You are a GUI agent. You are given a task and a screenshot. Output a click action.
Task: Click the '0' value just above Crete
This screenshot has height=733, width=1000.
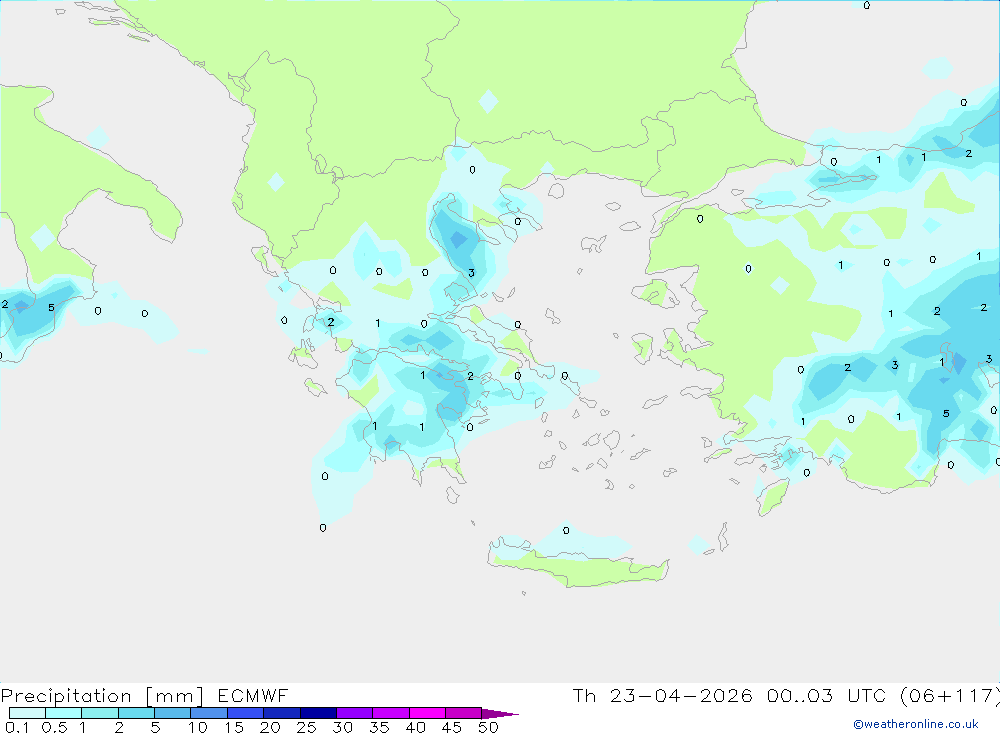click(x=566, y=531)
